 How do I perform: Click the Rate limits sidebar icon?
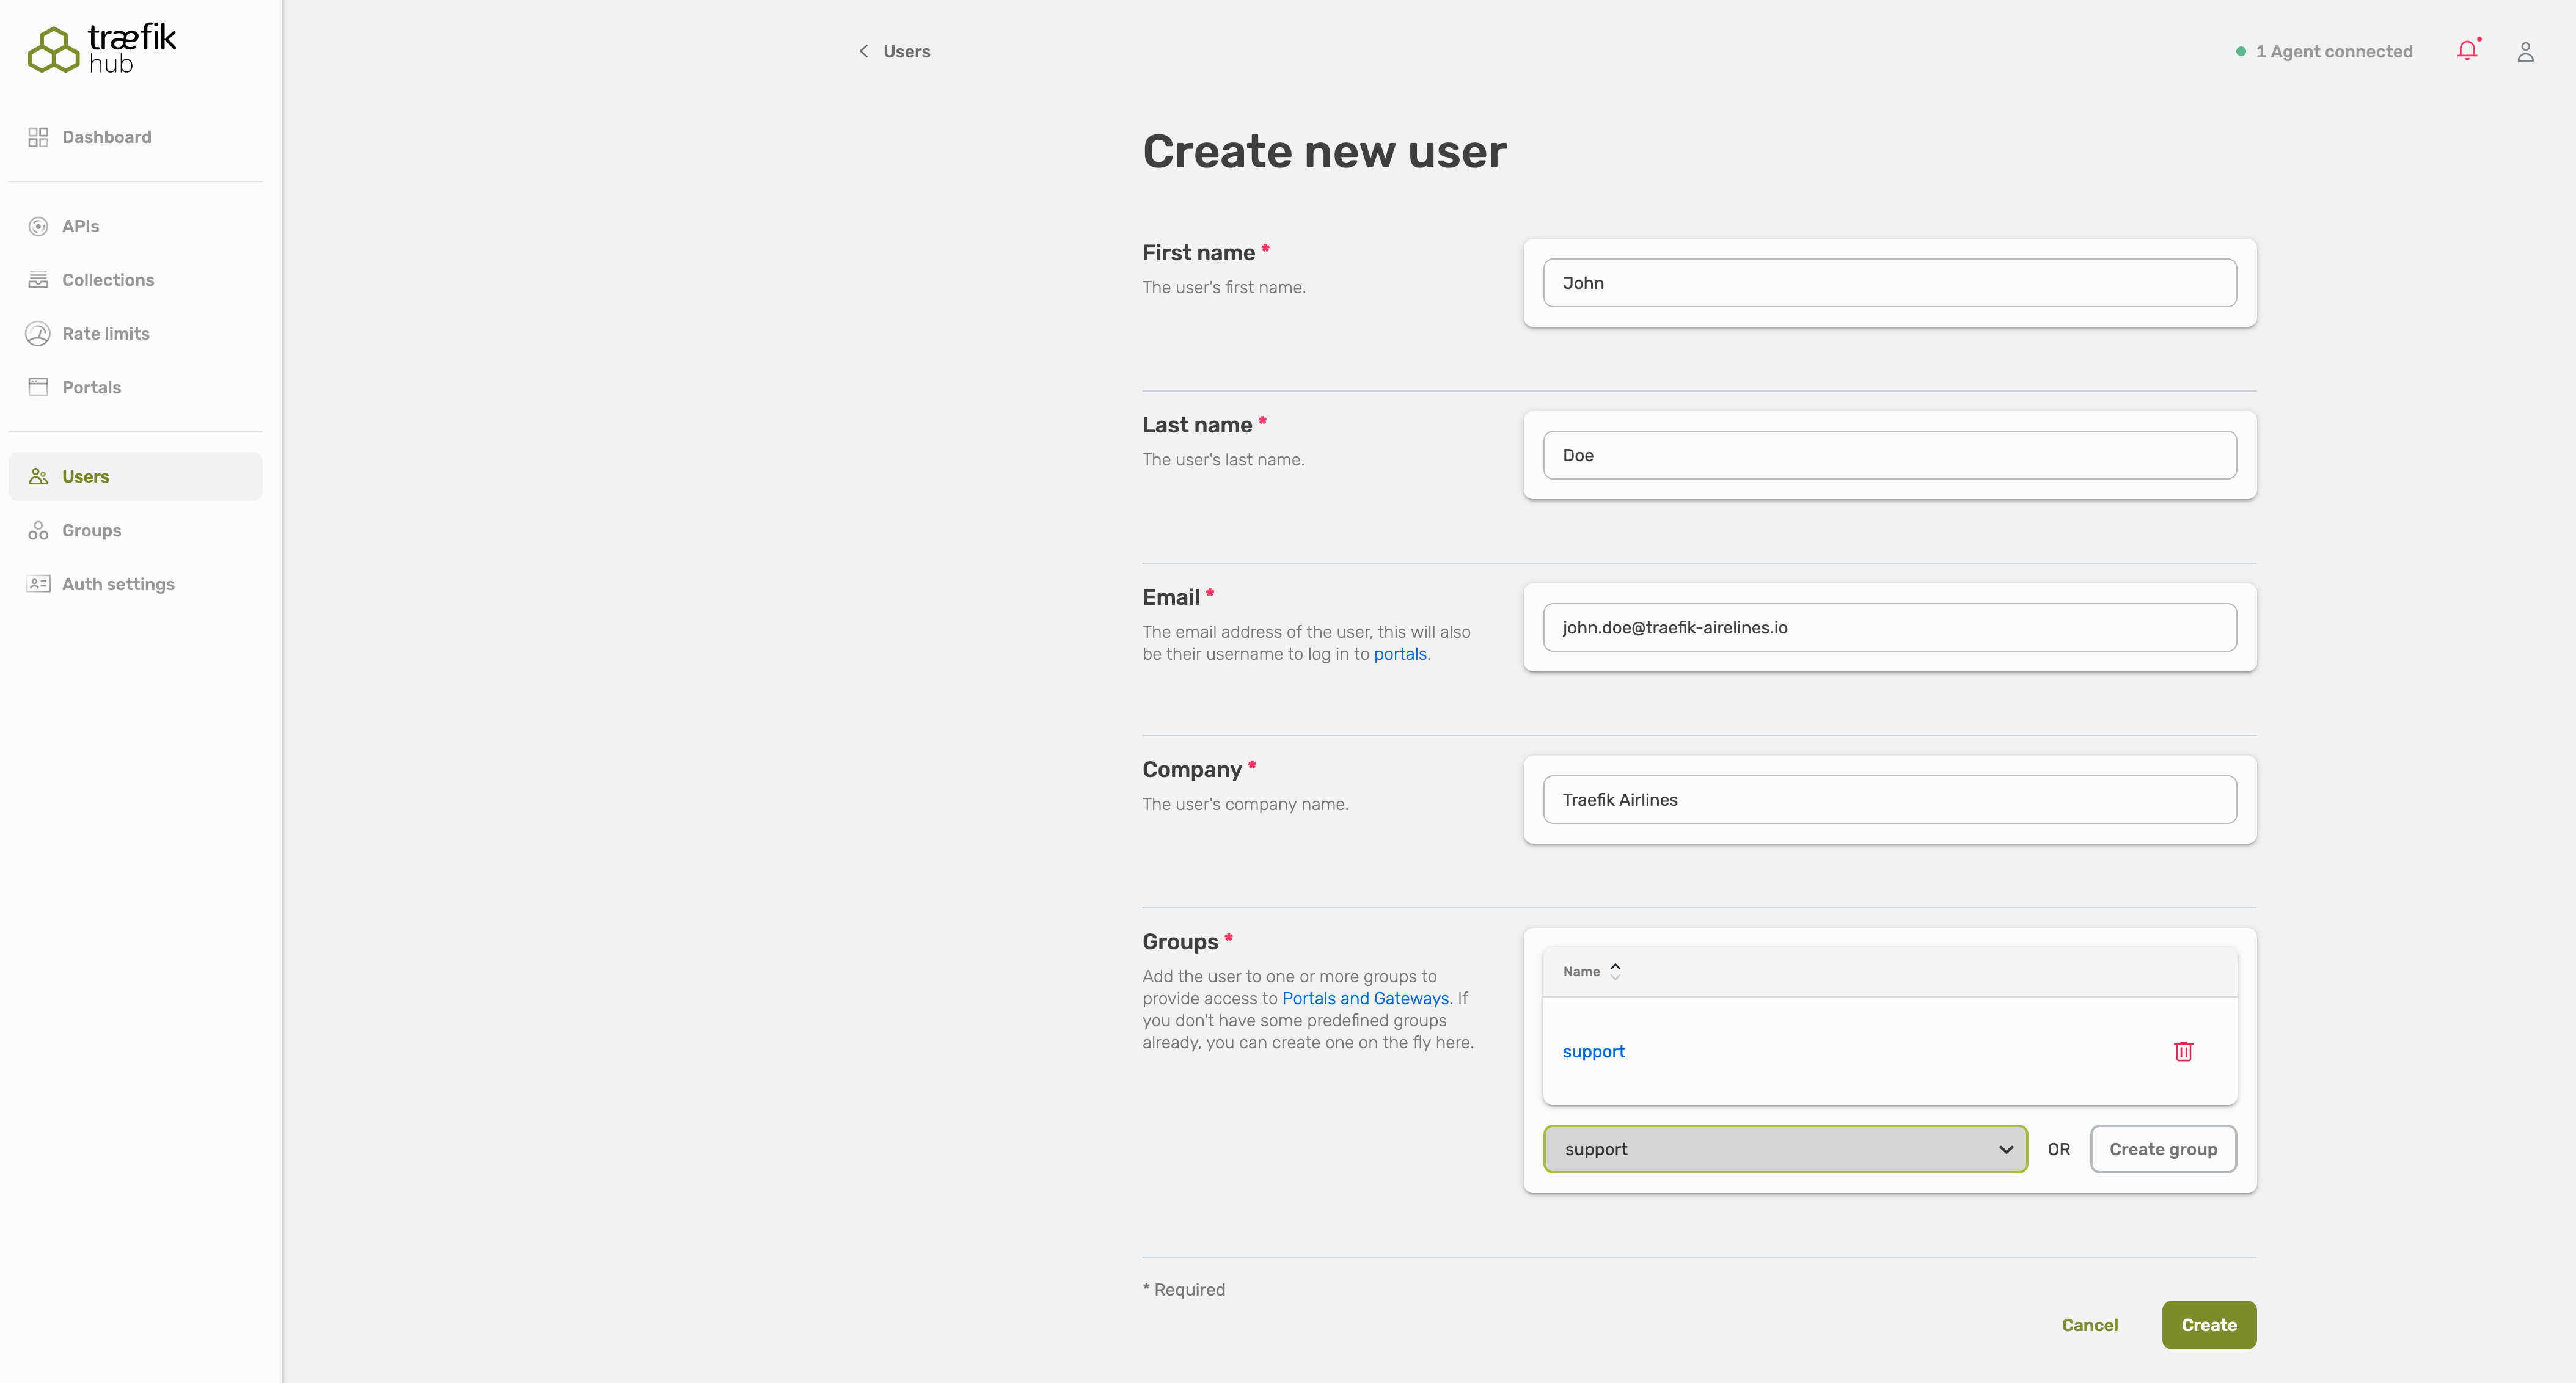38,333
